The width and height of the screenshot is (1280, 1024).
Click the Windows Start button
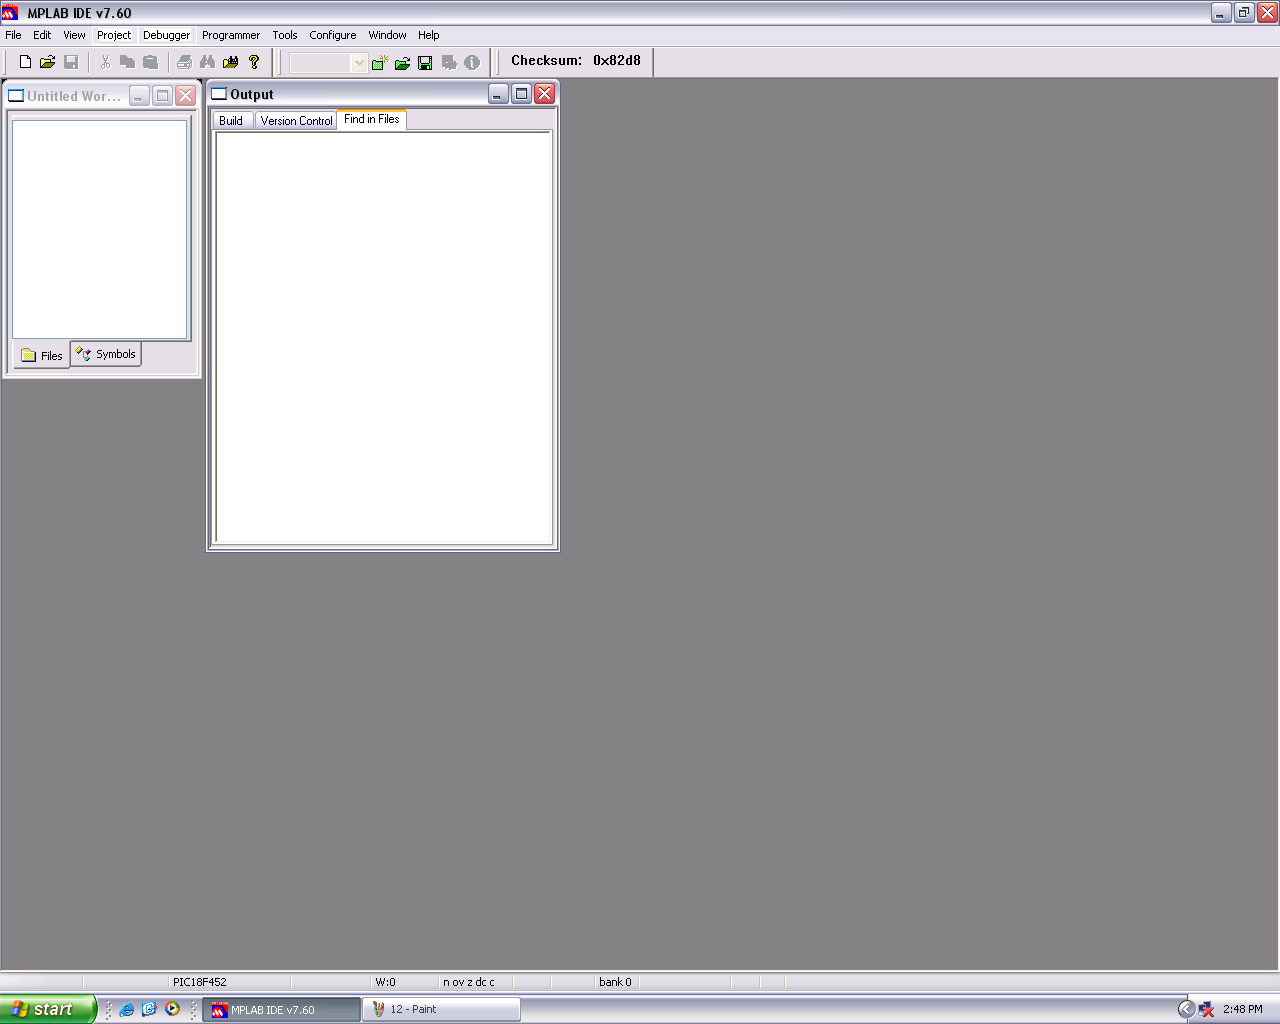click(x=48, y=1009)
